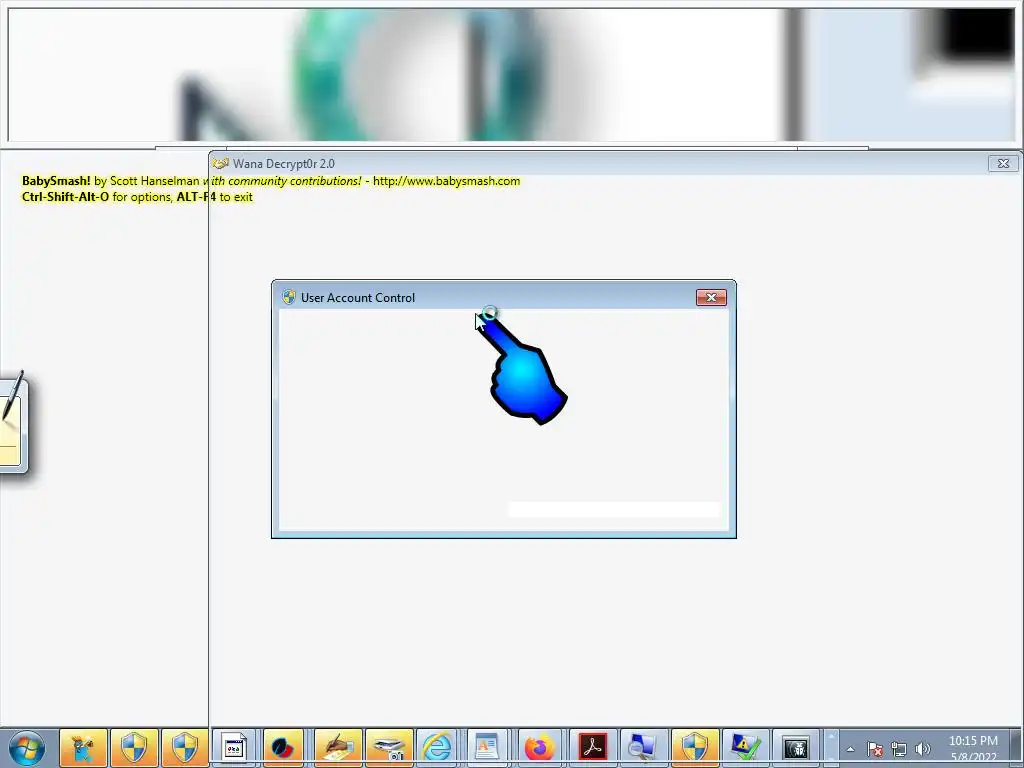Open the document with letter A taskbar app

tap(488, 748)
